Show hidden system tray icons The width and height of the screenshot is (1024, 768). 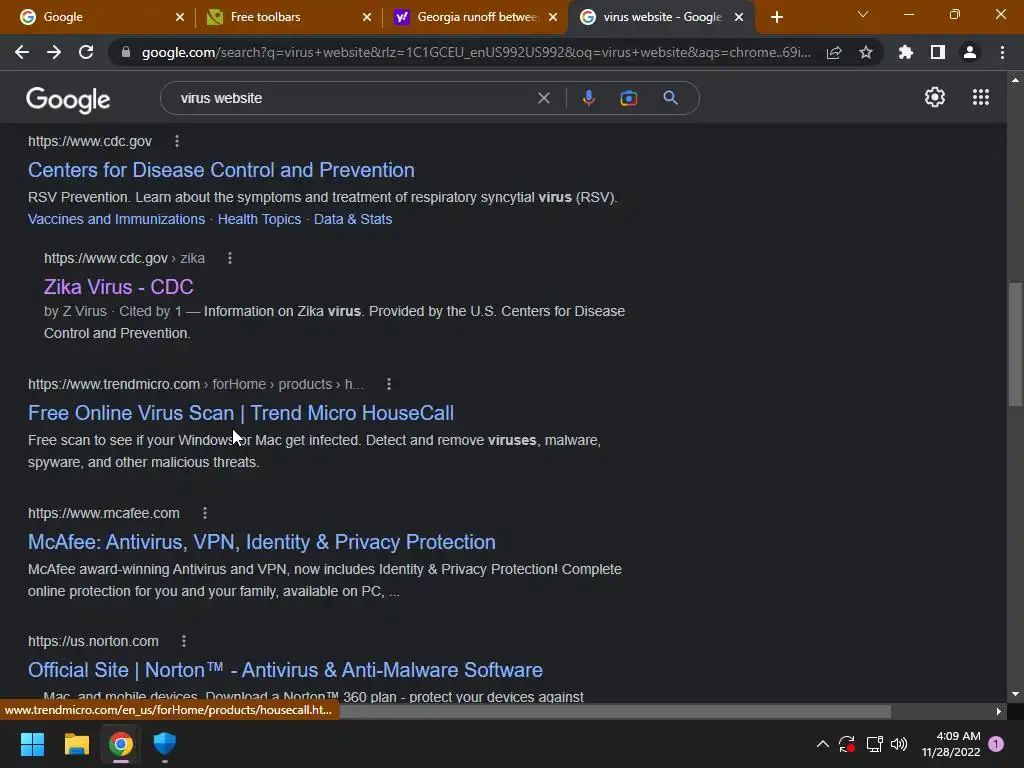point(823,744)
